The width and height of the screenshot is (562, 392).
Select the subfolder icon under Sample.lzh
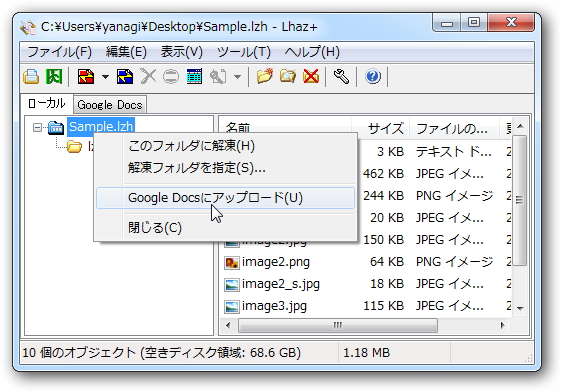(x=75, y=146)
